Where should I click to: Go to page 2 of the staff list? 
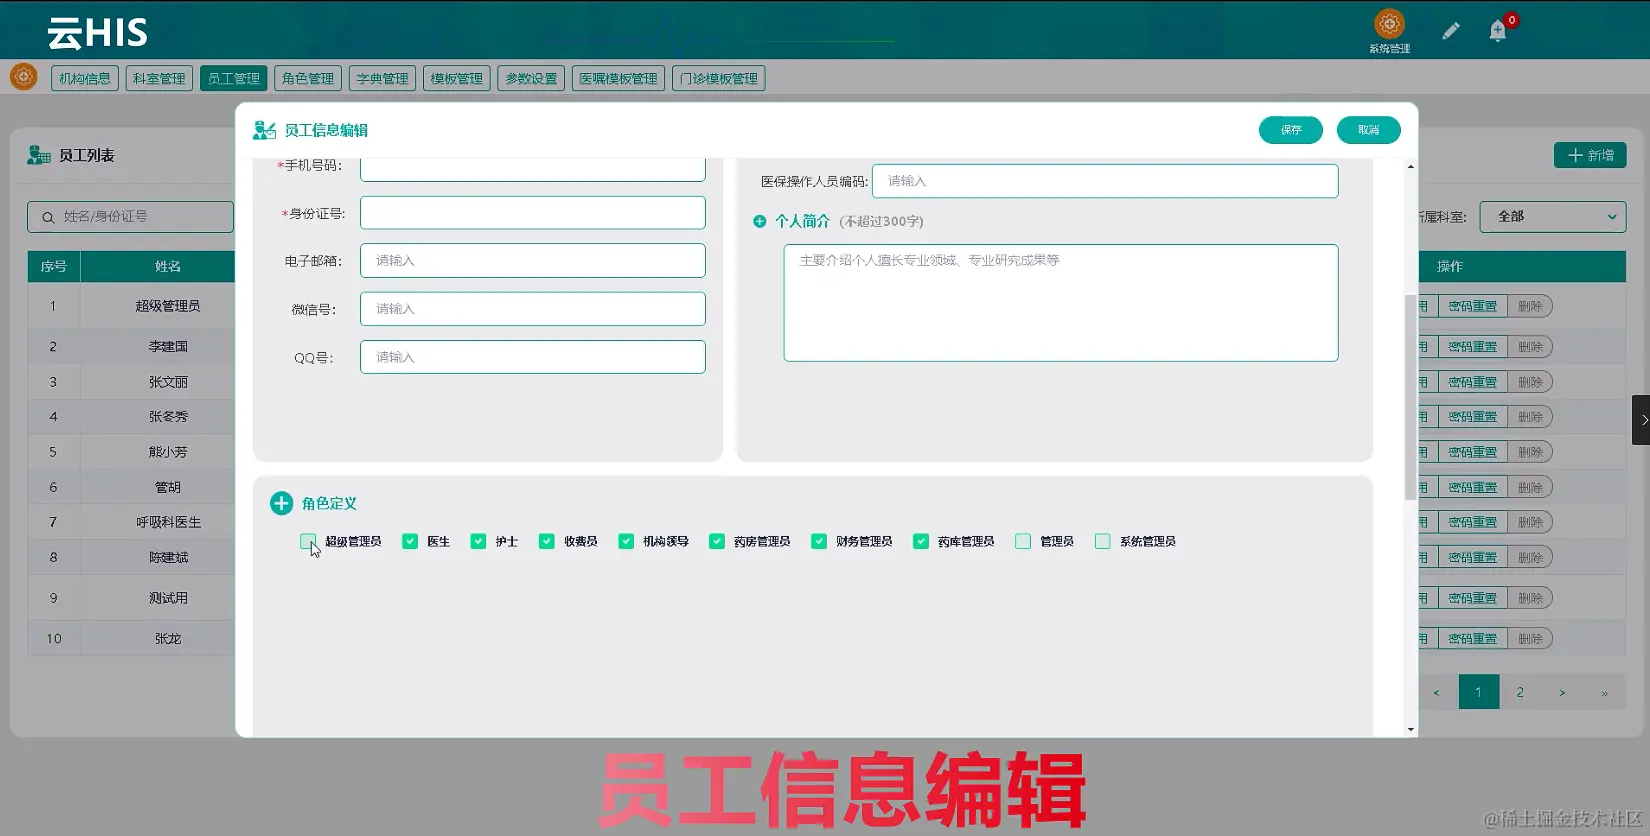(x=1520, y=692)
